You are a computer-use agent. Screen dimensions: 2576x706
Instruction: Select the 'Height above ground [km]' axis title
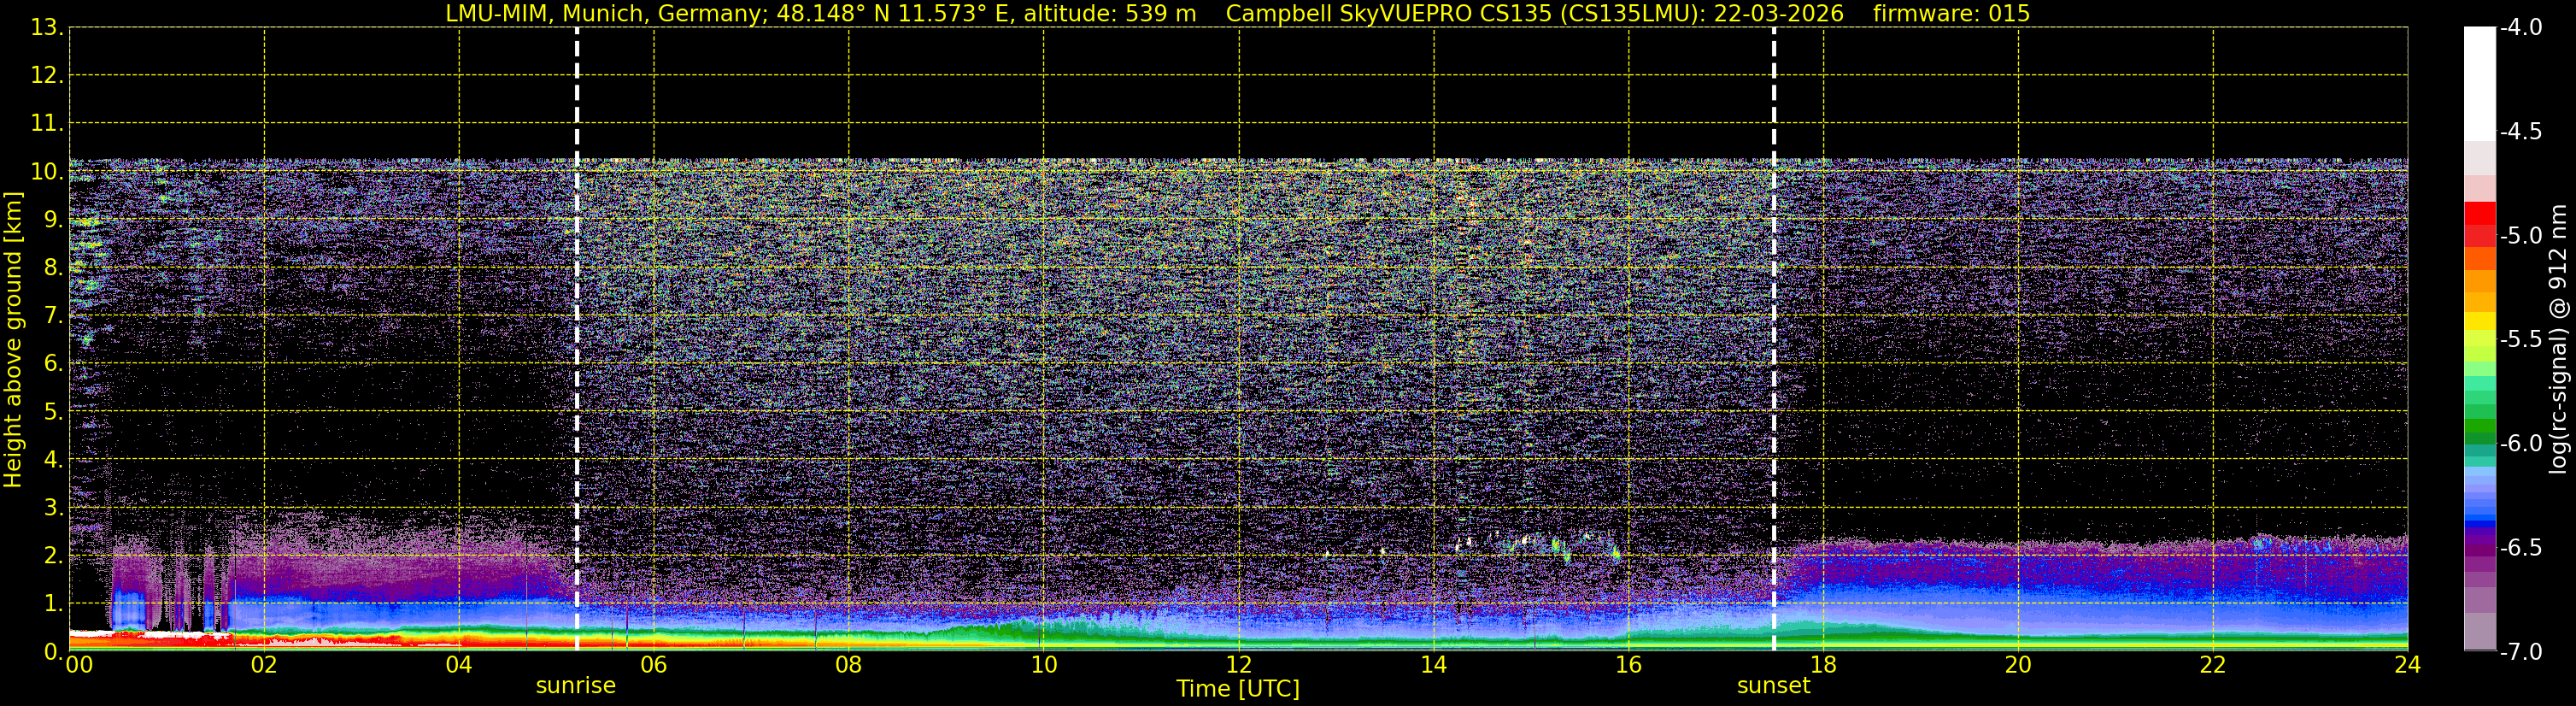[x=13, y=340]
